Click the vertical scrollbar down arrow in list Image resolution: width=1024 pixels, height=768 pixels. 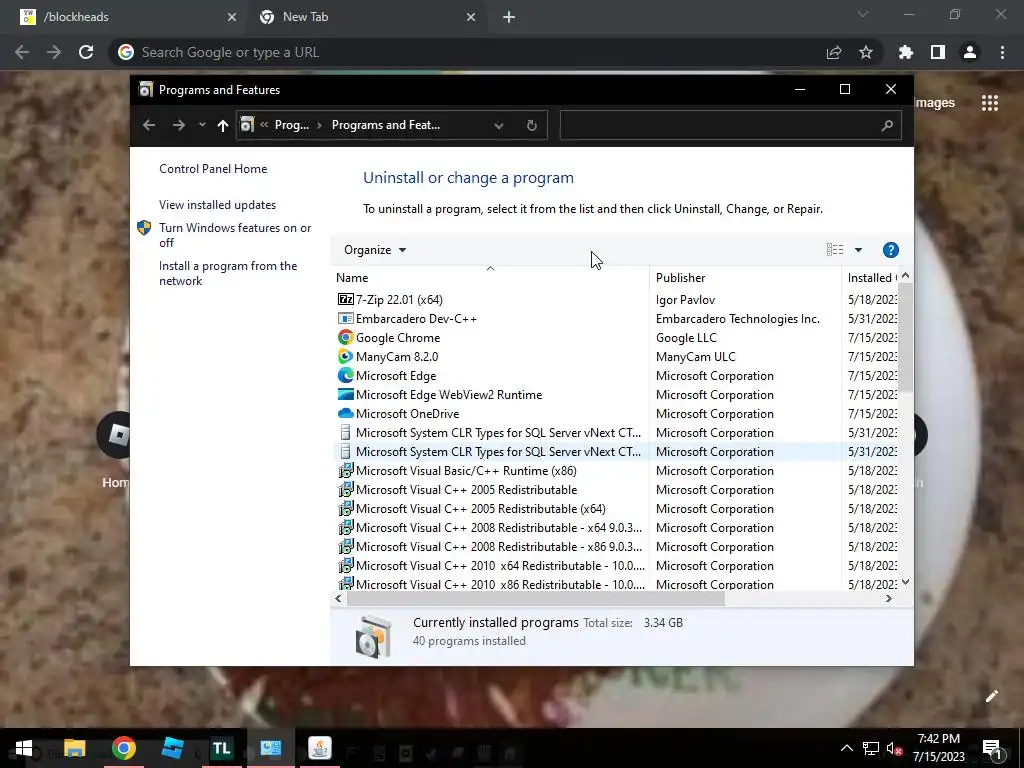905,582
